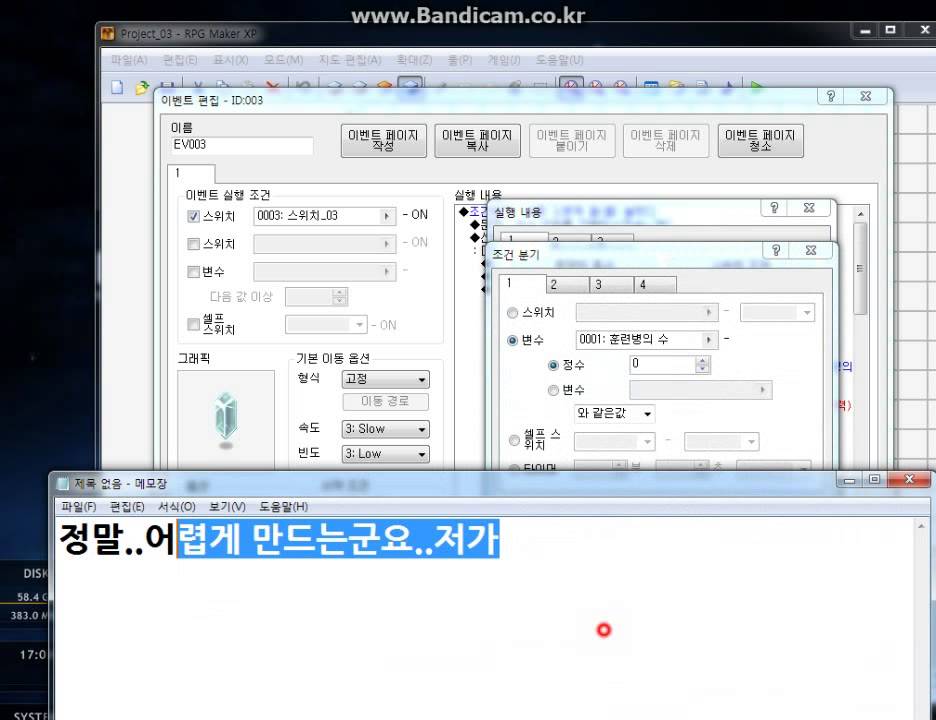Viewport: 936px width, 720px height.
Task: Open Notepad 서식(O) menu
Action: click(x=177, y=506)
